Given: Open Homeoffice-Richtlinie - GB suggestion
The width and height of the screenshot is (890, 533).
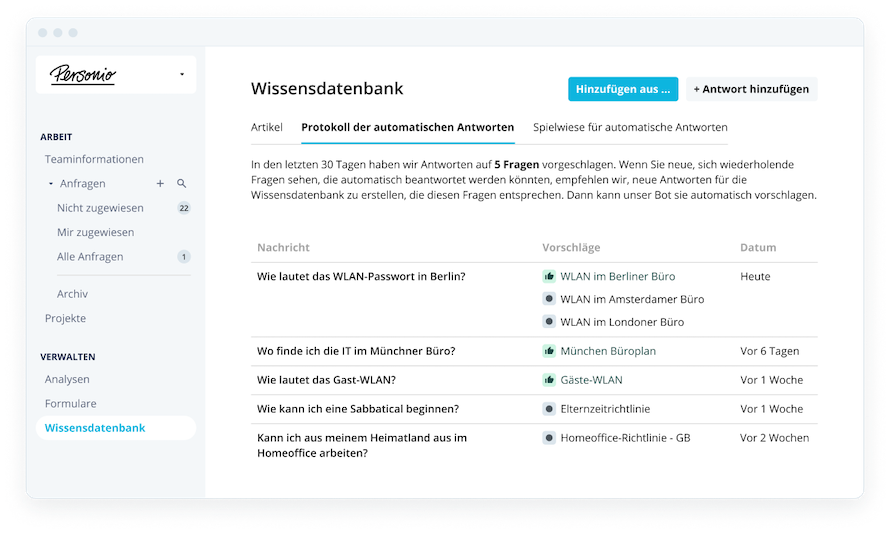Looking at the screenshot, I should (625, 438).
